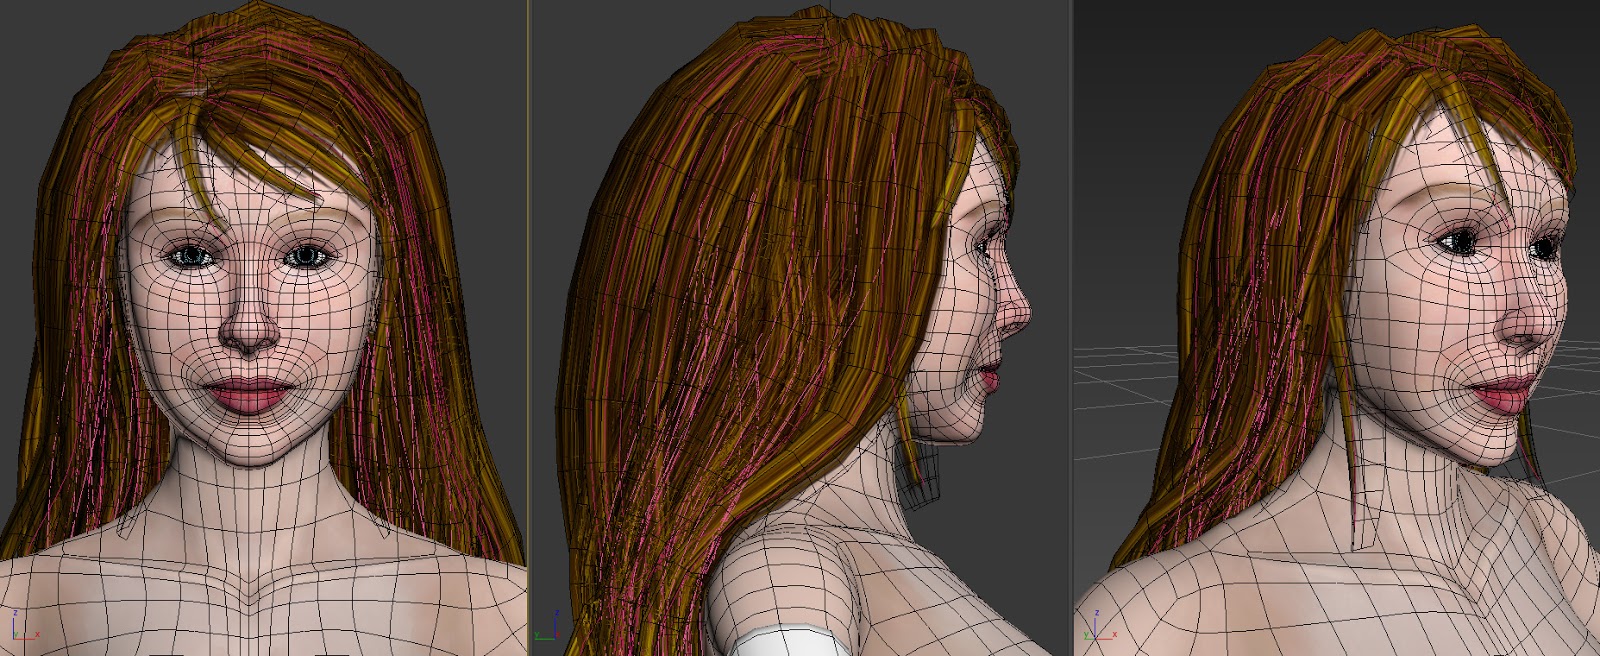Click the axis gizmo in the side-profile viewport
The height and width of the screenshot is (656, 1600).
tap(548, 624)
